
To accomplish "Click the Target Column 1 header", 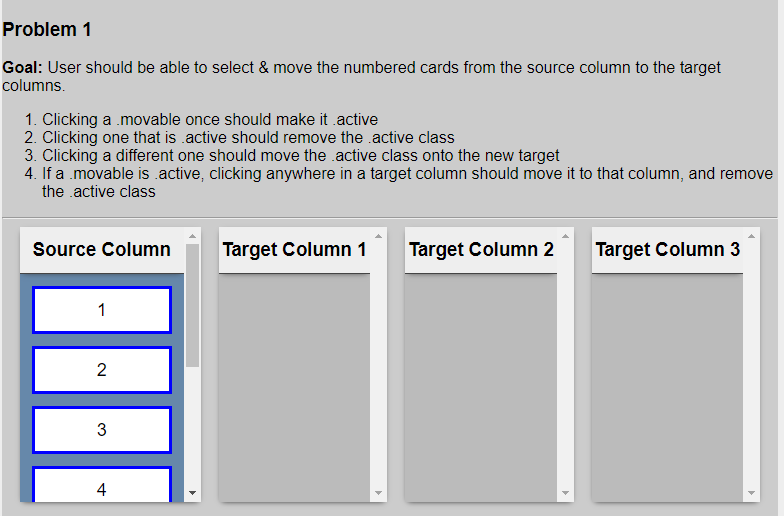I will [294, 250].
